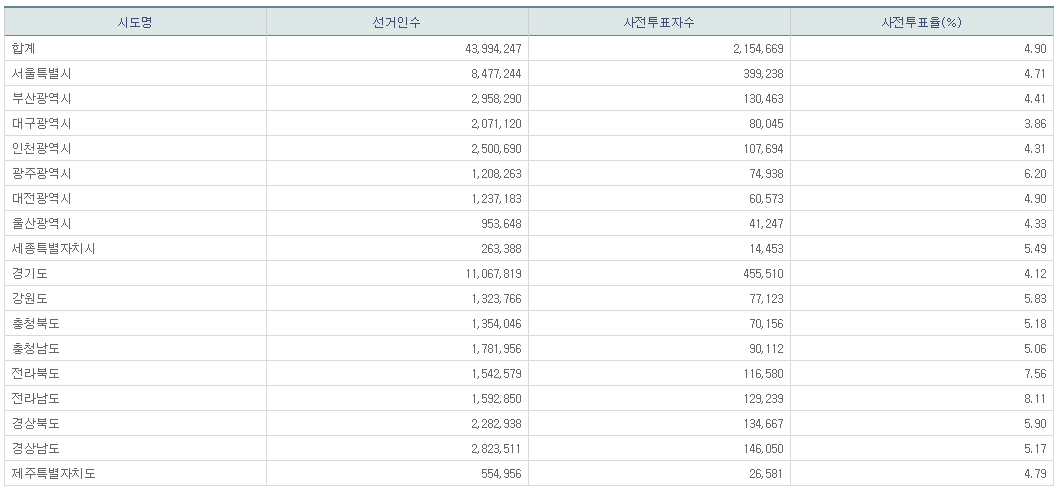Click the 부산광역시 row name

pos(41,98)
